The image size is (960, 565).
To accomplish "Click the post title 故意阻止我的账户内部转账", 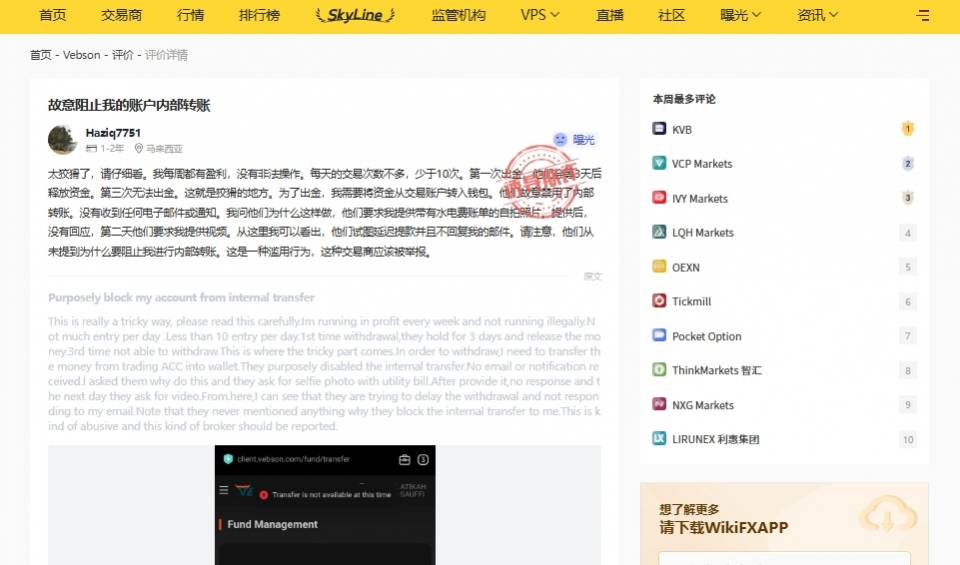I will pyautogui.click(x=129, y=105).
